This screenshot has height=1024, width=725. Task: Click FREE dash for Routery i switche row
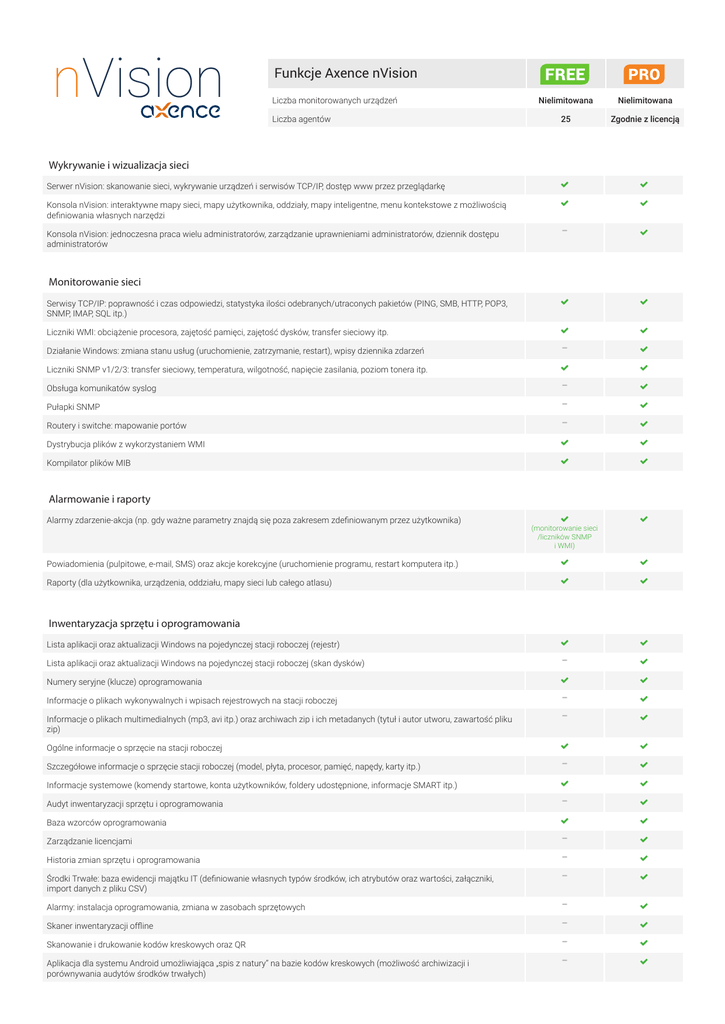(x=565, y=424)
